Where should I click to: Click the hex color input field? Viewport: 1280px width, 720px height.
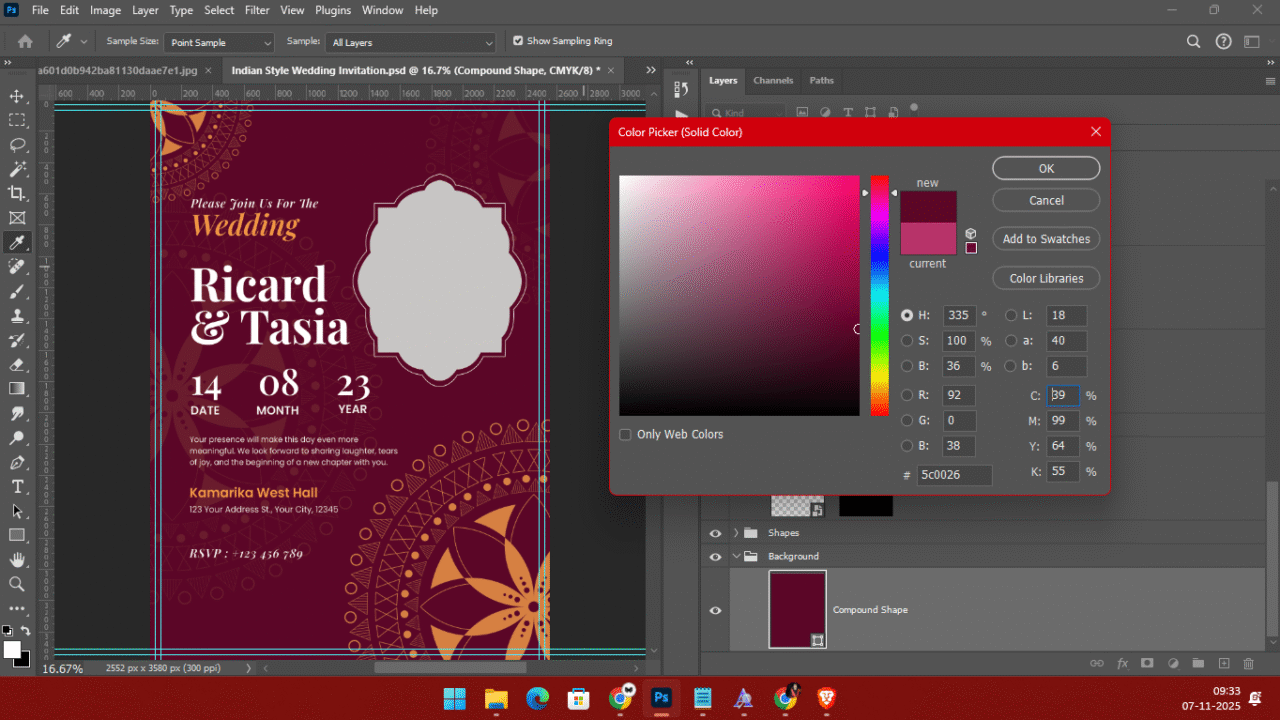coord(954,475)
